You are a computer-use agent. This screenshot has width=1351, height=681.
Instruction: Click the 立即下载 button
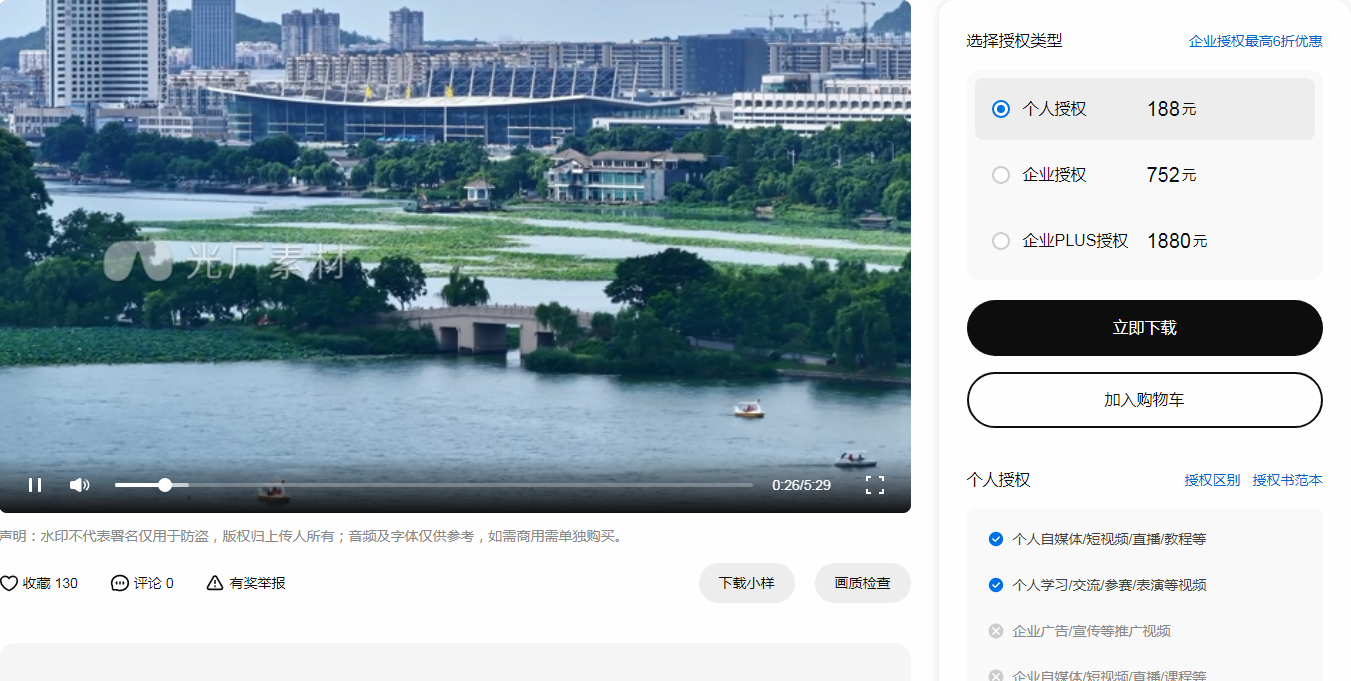click(x=1144, y=328)
